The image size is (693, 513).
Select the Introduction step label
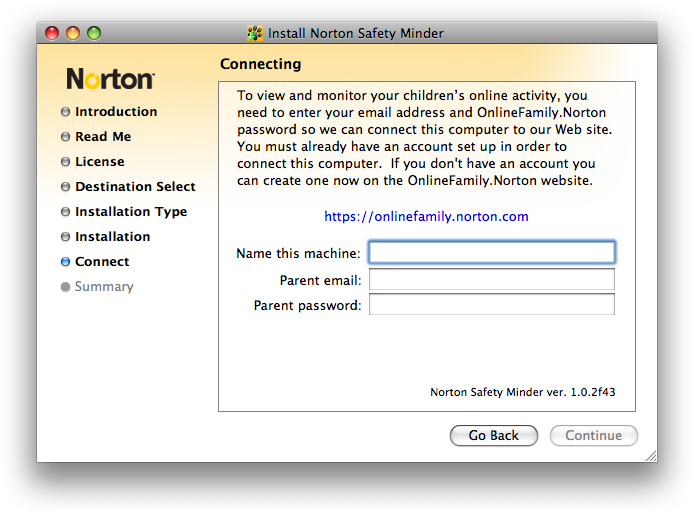pyautogui.click(x=116, y=112)
